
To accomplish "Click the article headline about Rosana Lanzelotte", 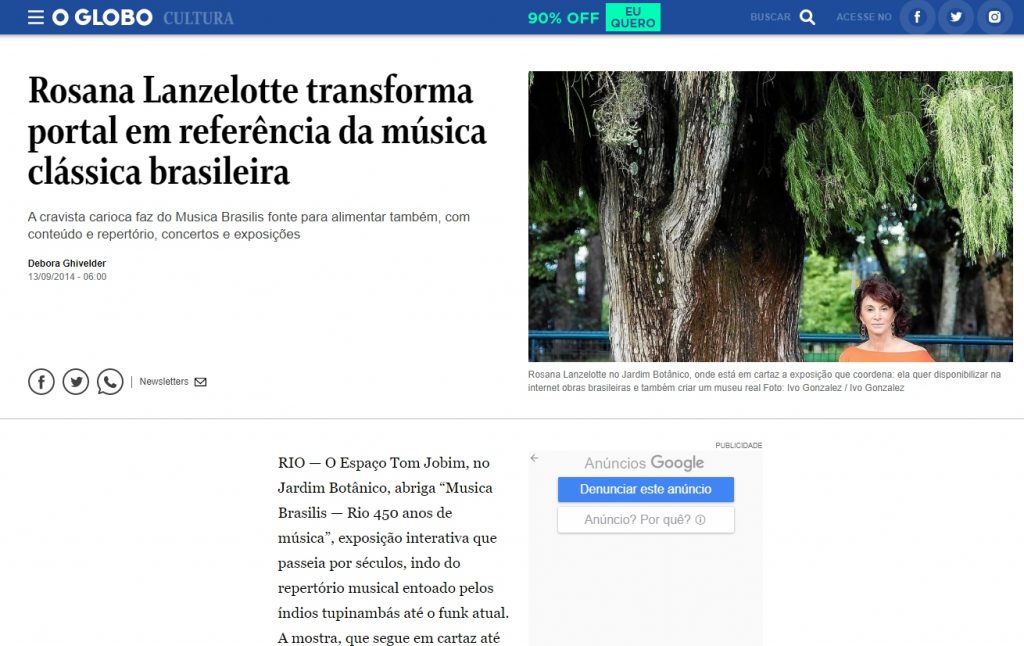I will 257,131.
